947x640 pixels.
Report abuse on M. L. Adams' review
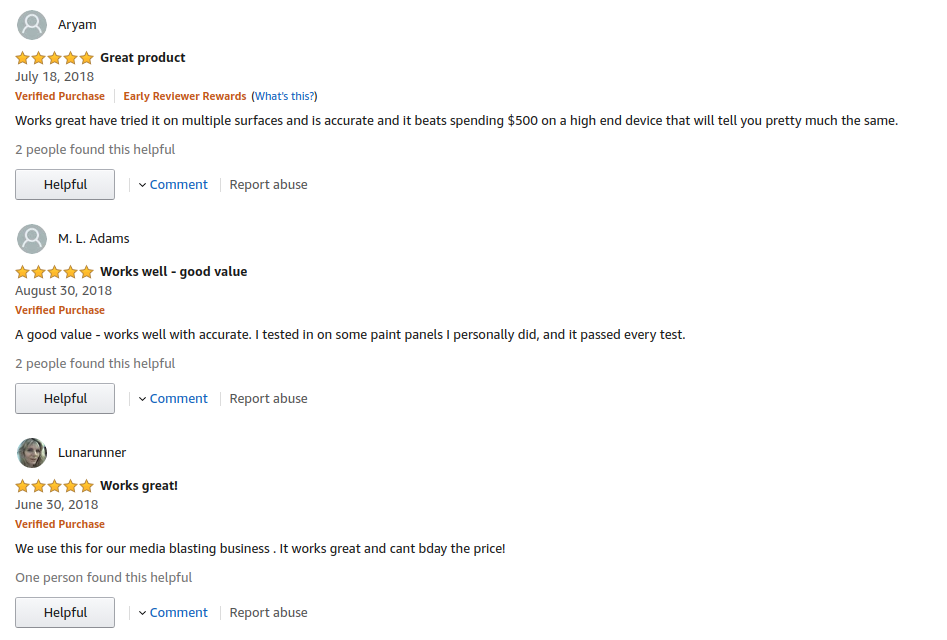click(268, 398)
